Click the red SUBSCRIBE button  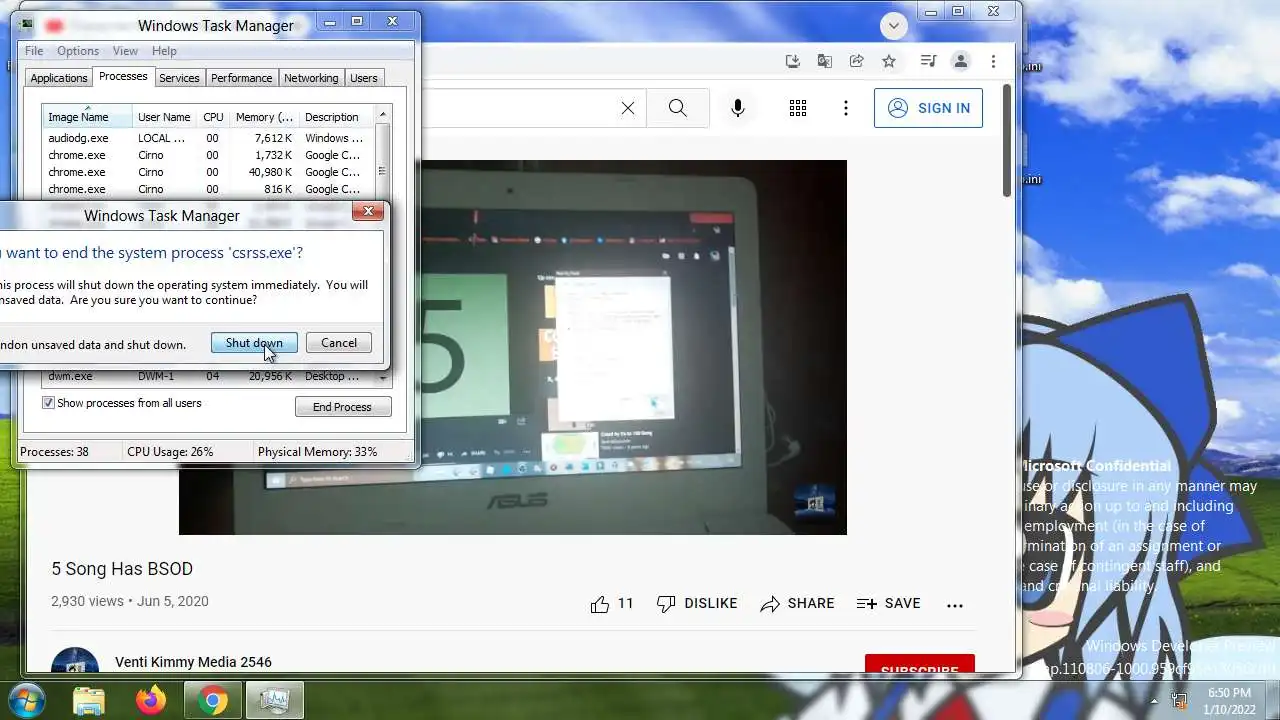(920, 666)
